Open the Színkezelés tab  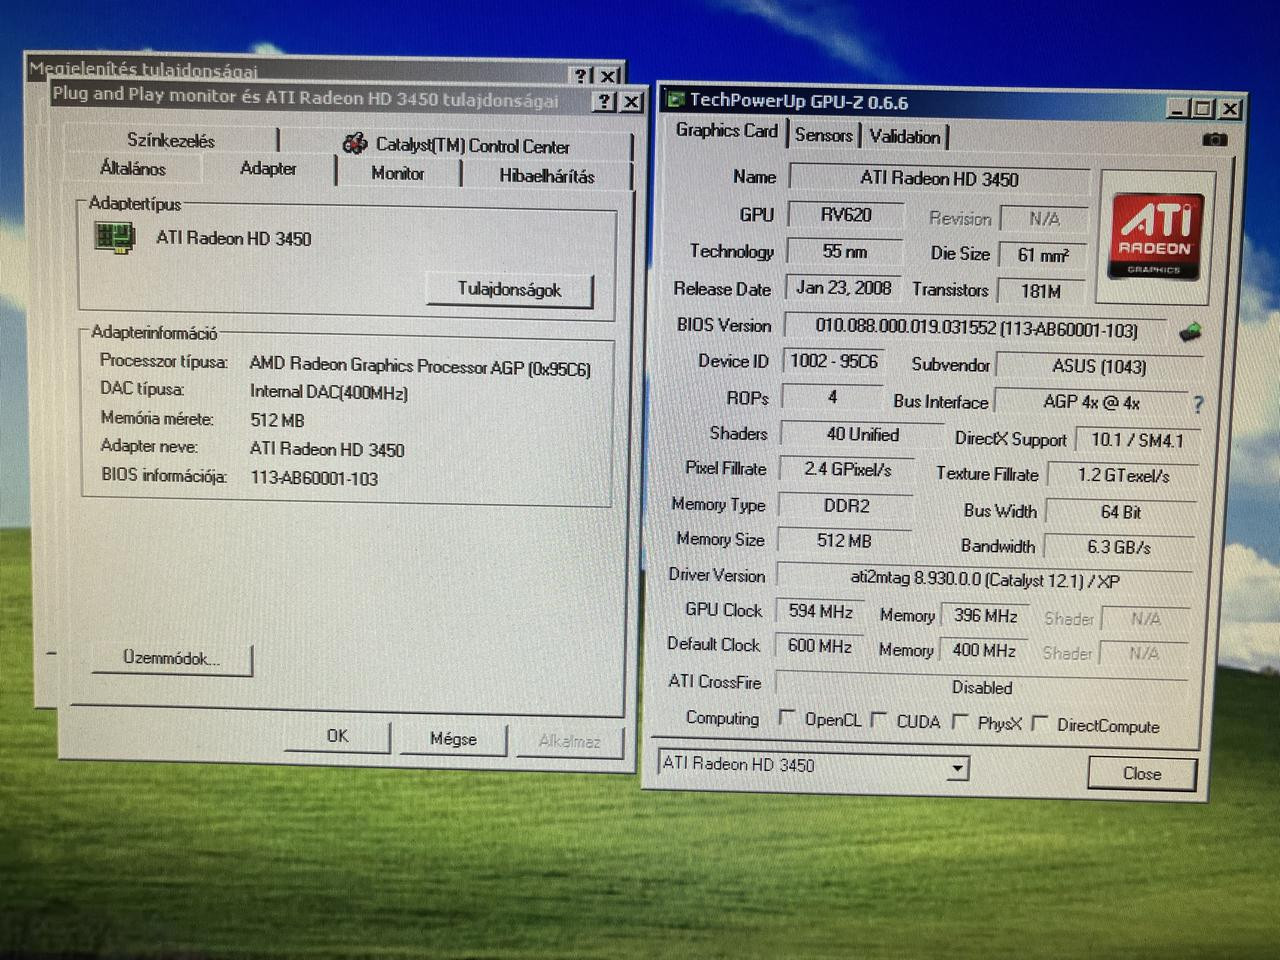171,141
